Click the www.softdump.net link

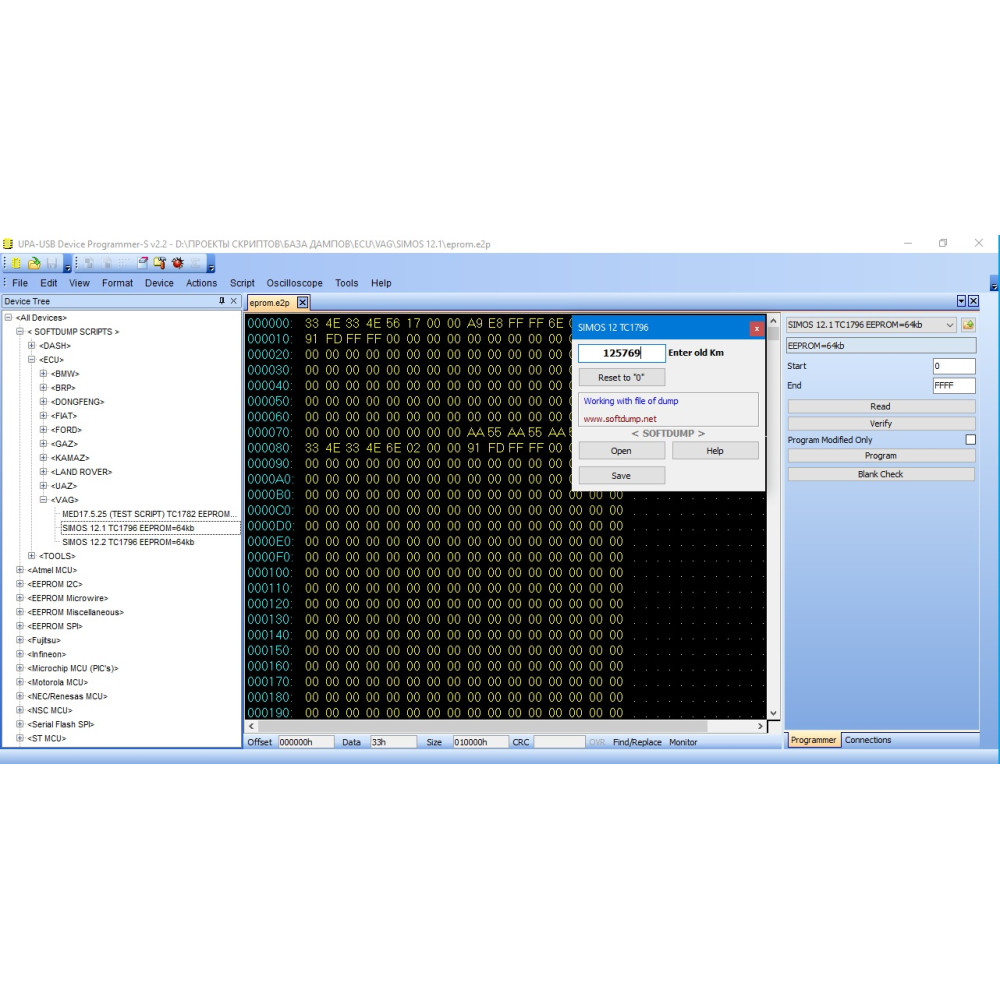620,419
